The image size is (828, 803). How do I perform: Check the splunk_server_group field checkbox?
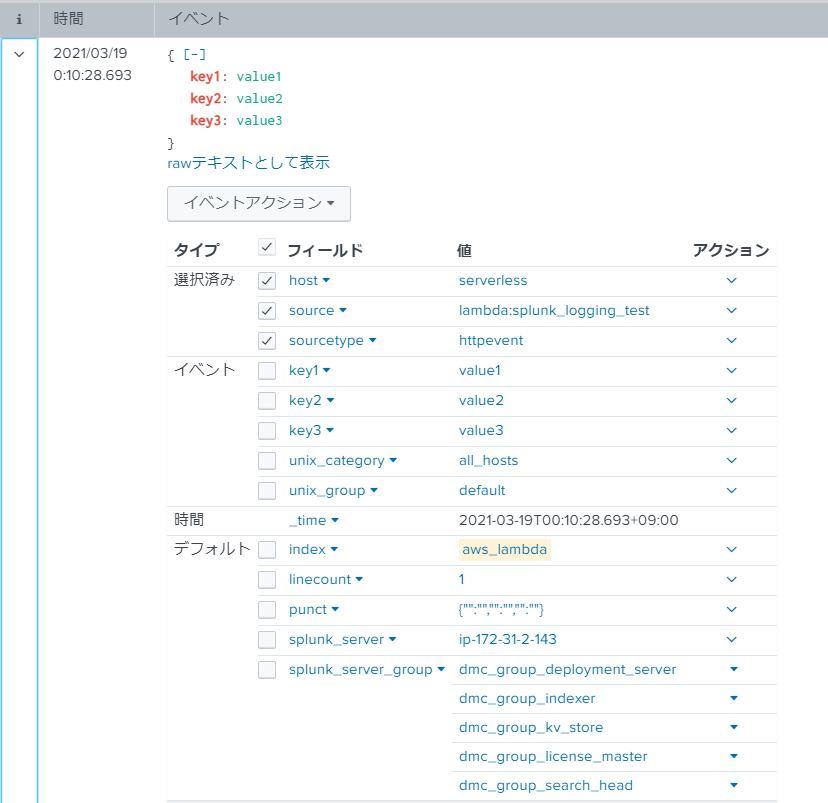[267, 670]
